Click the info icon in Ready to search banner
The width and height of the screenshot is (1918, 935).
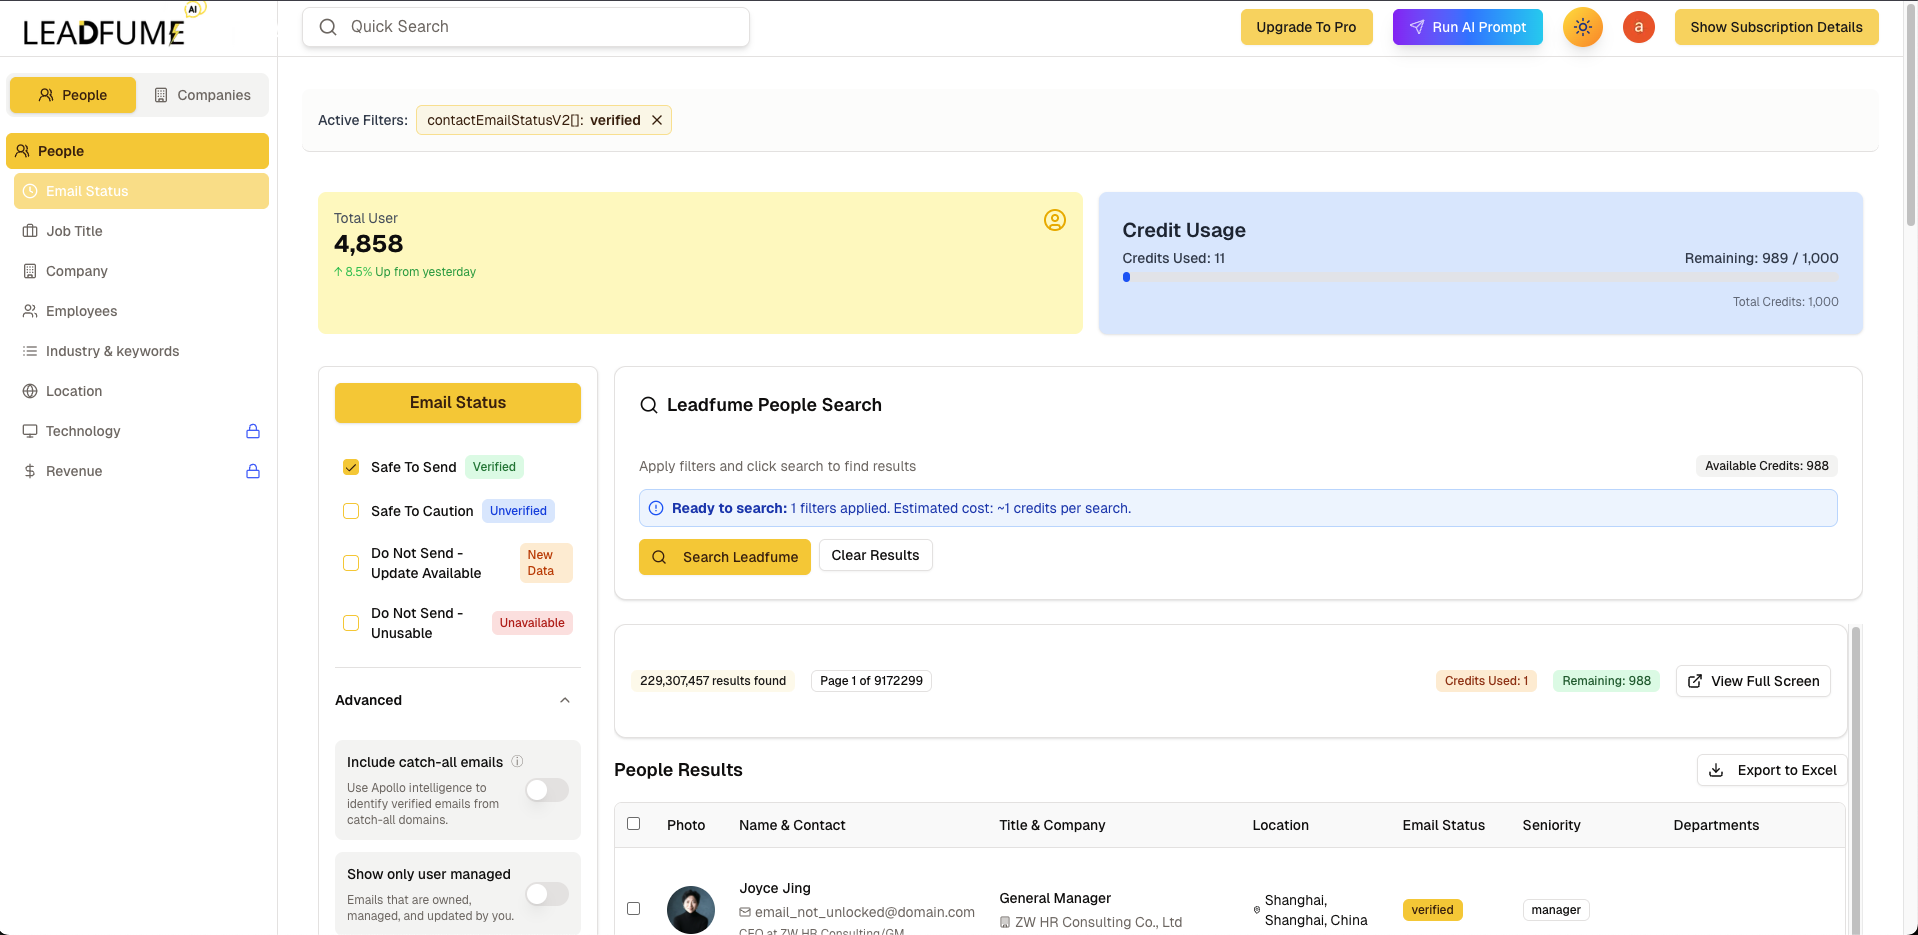coord(656,508)
